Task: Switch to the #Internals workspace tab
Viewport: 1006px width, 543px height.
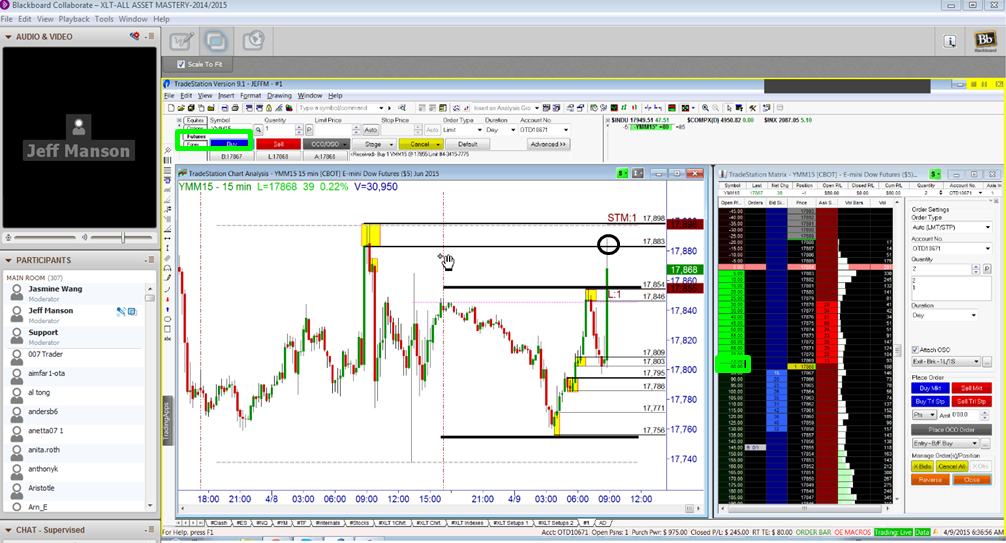Action: tap(327, 523)
